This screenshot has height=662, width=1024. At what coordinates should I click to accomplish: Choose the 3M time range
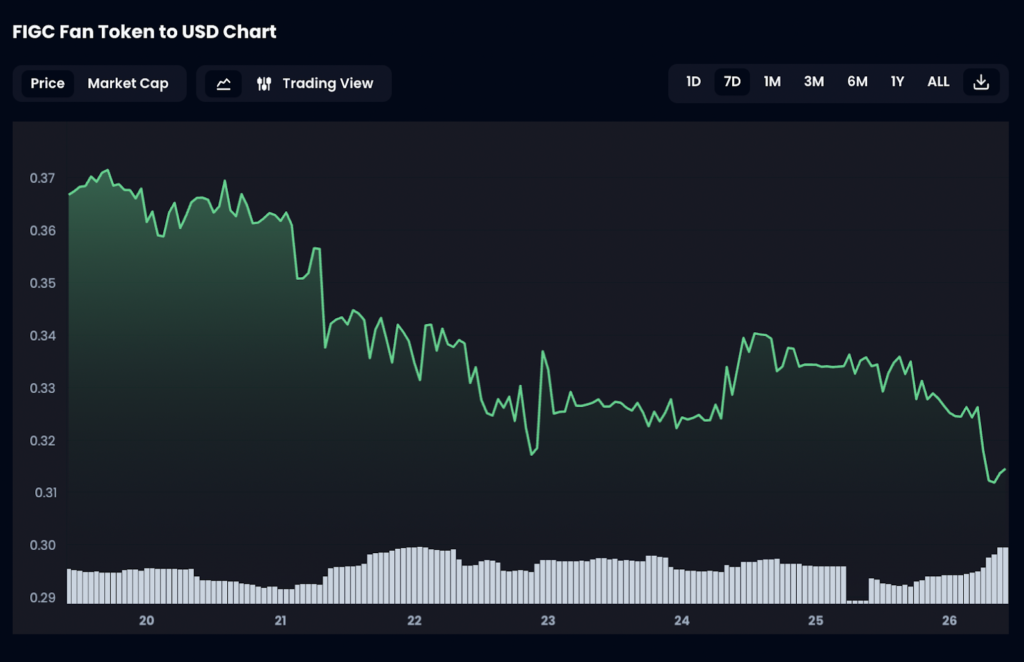814,82
